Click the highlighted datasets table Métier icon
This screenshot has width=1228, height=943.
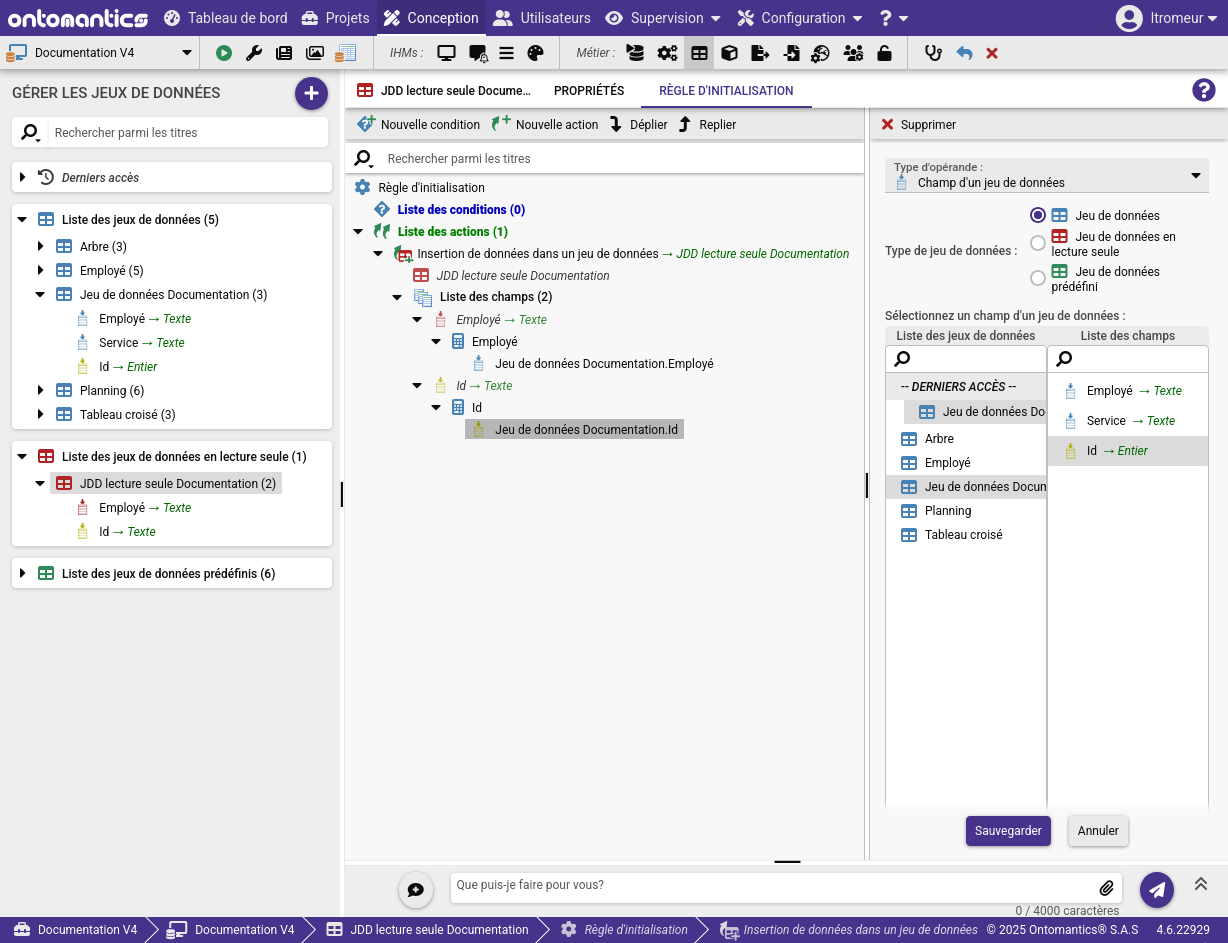[699, 53]
